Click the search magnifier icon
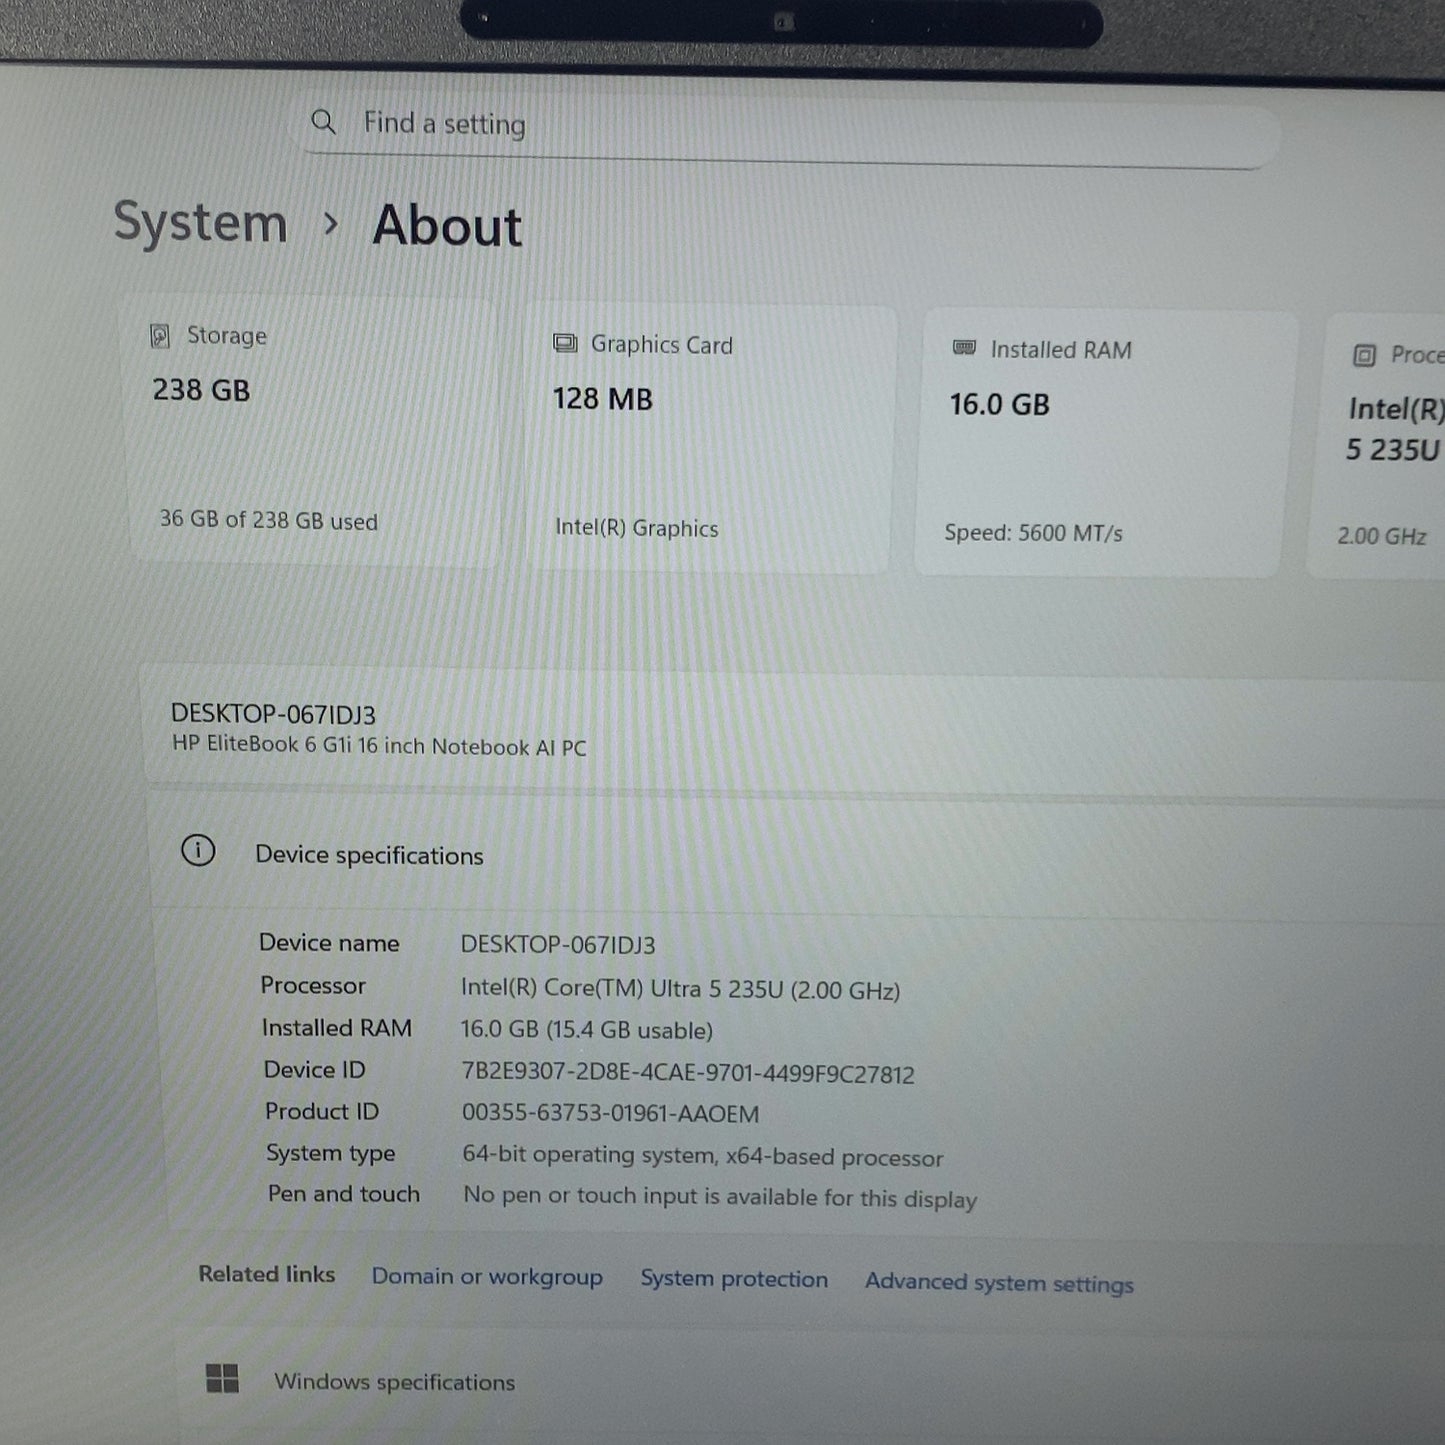 coord(323,122)
